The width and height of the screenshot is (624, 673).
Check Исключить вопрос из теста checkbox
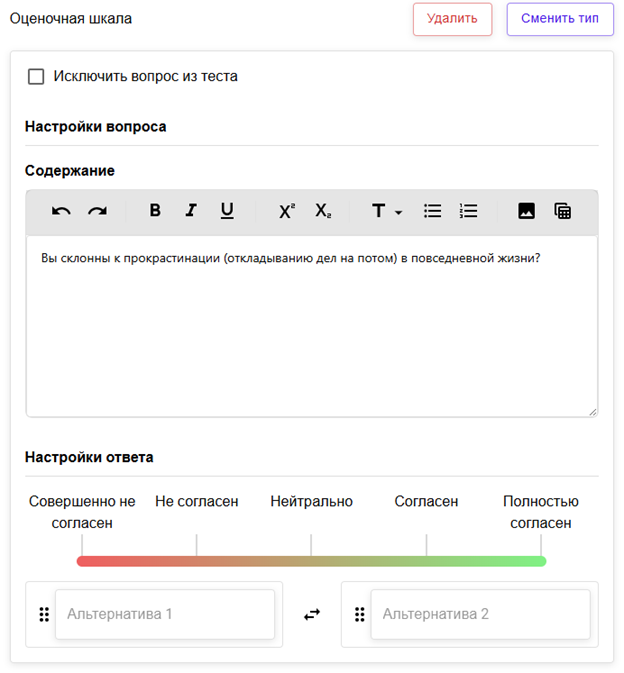coord(36,76)
